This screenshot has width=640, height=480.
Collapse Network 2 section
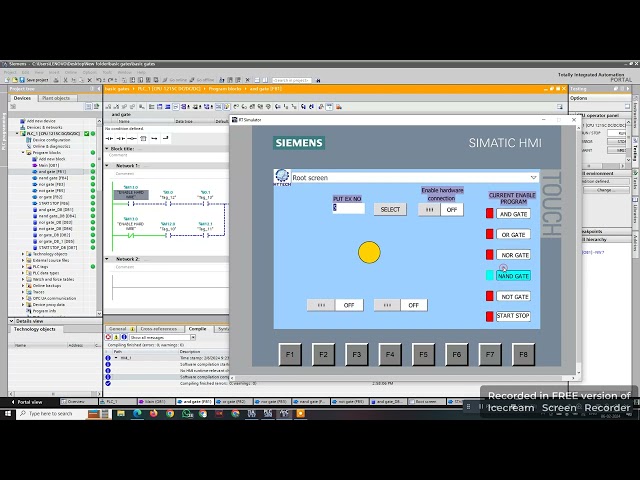click(x=107, y=259)
